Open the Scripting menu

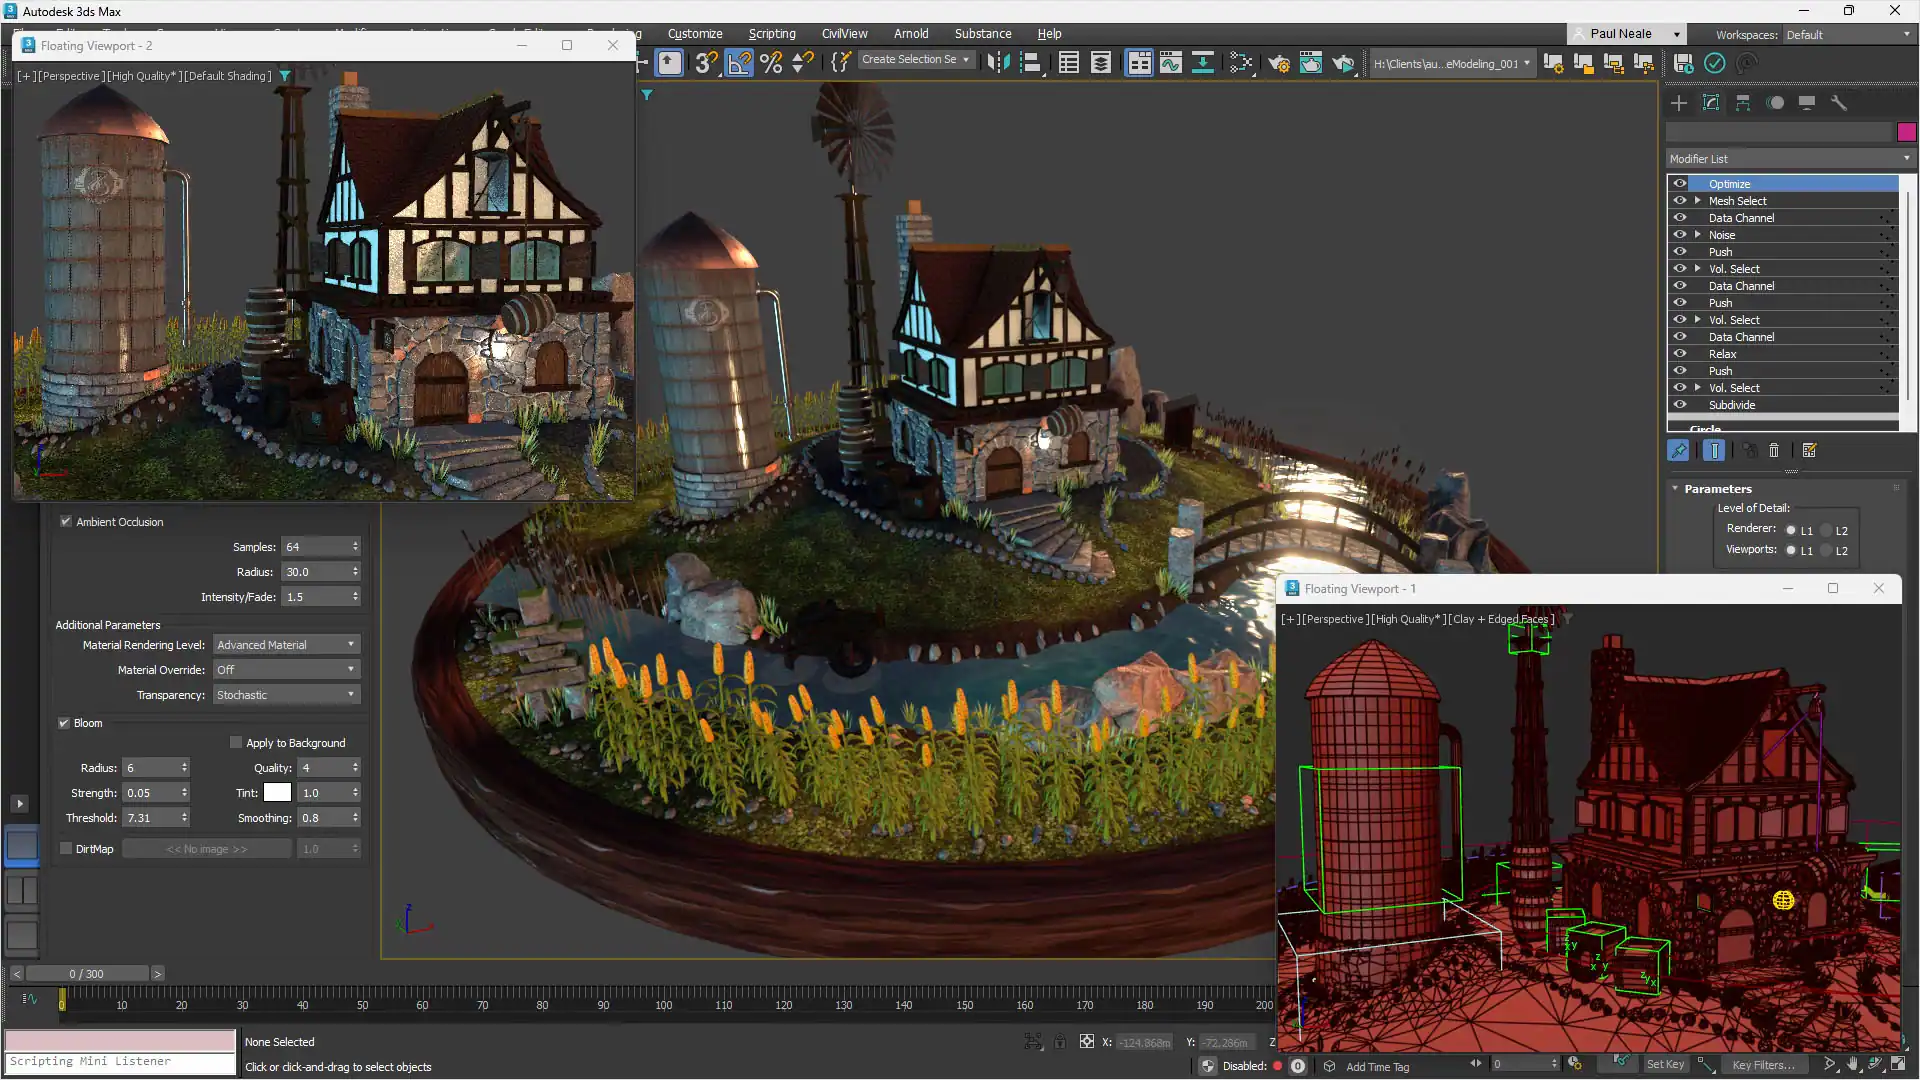coord(772,33)
